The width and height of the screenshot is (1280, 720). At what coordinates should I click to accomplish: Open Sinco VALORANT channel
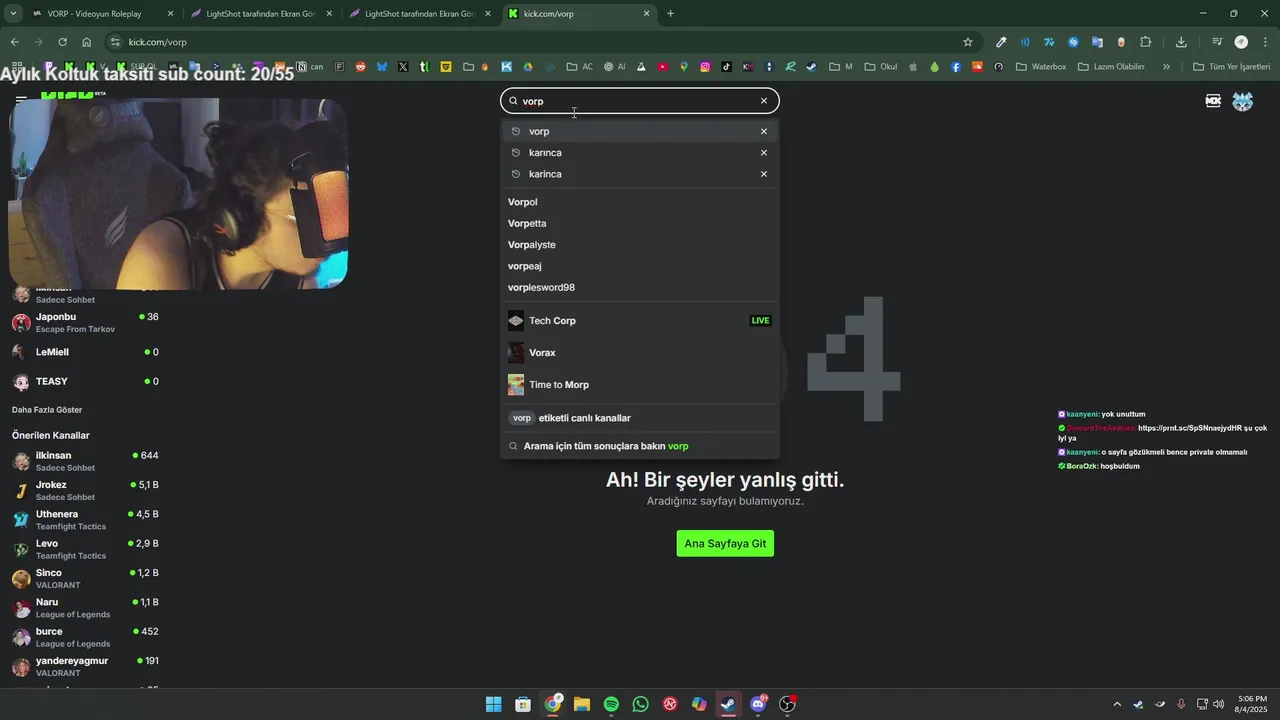(86, 579)
